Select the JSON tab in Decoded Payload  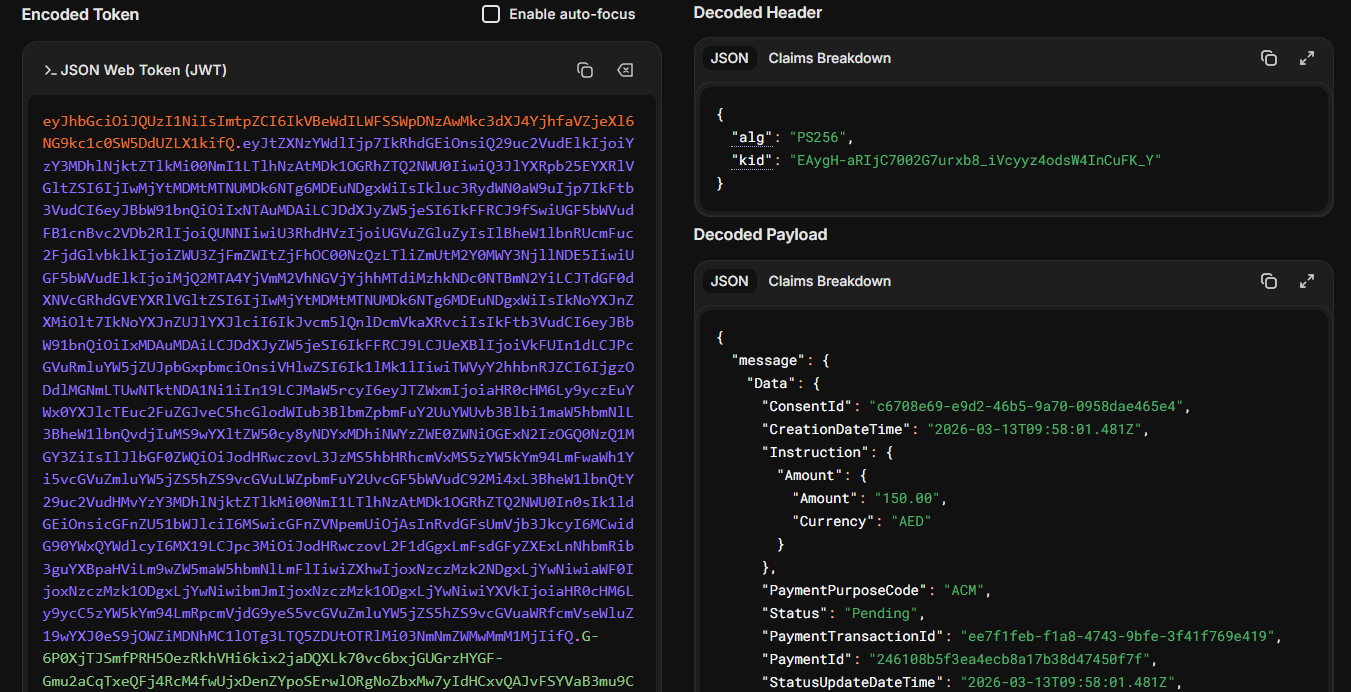tap(729, 281)
